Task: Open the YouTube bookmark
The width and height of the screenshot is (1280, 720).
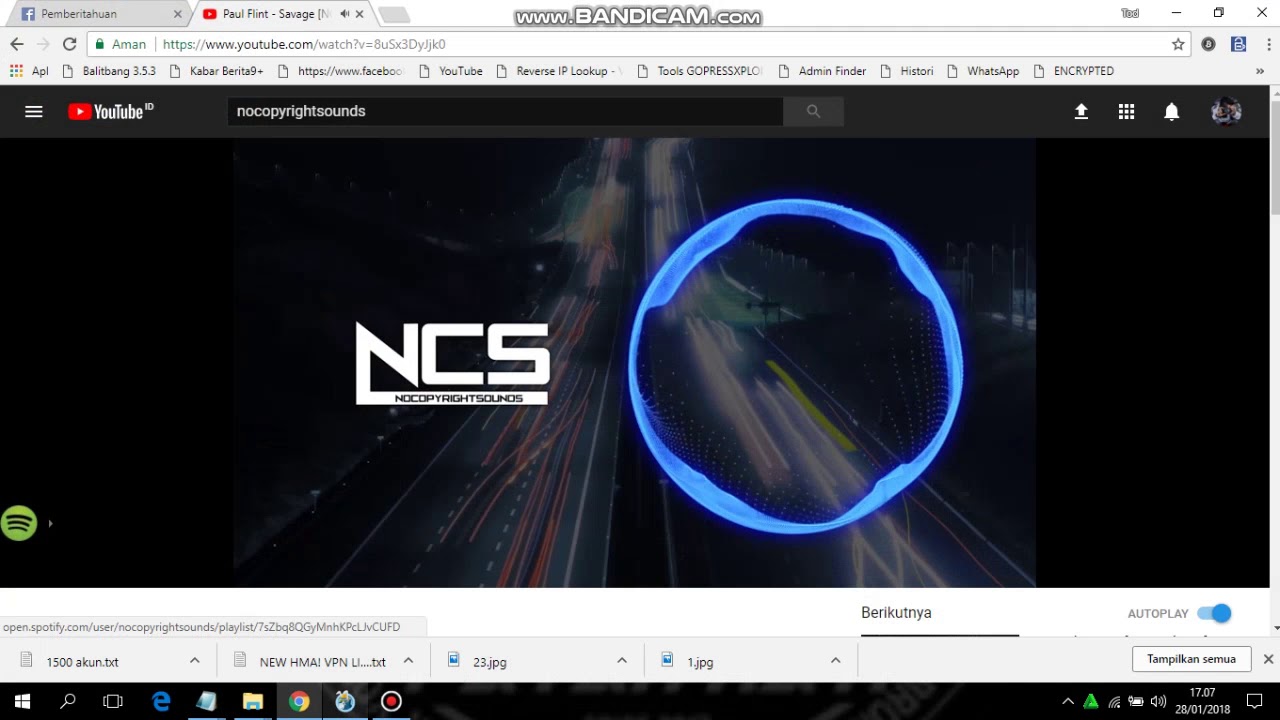Action: [x=451, y=71]
